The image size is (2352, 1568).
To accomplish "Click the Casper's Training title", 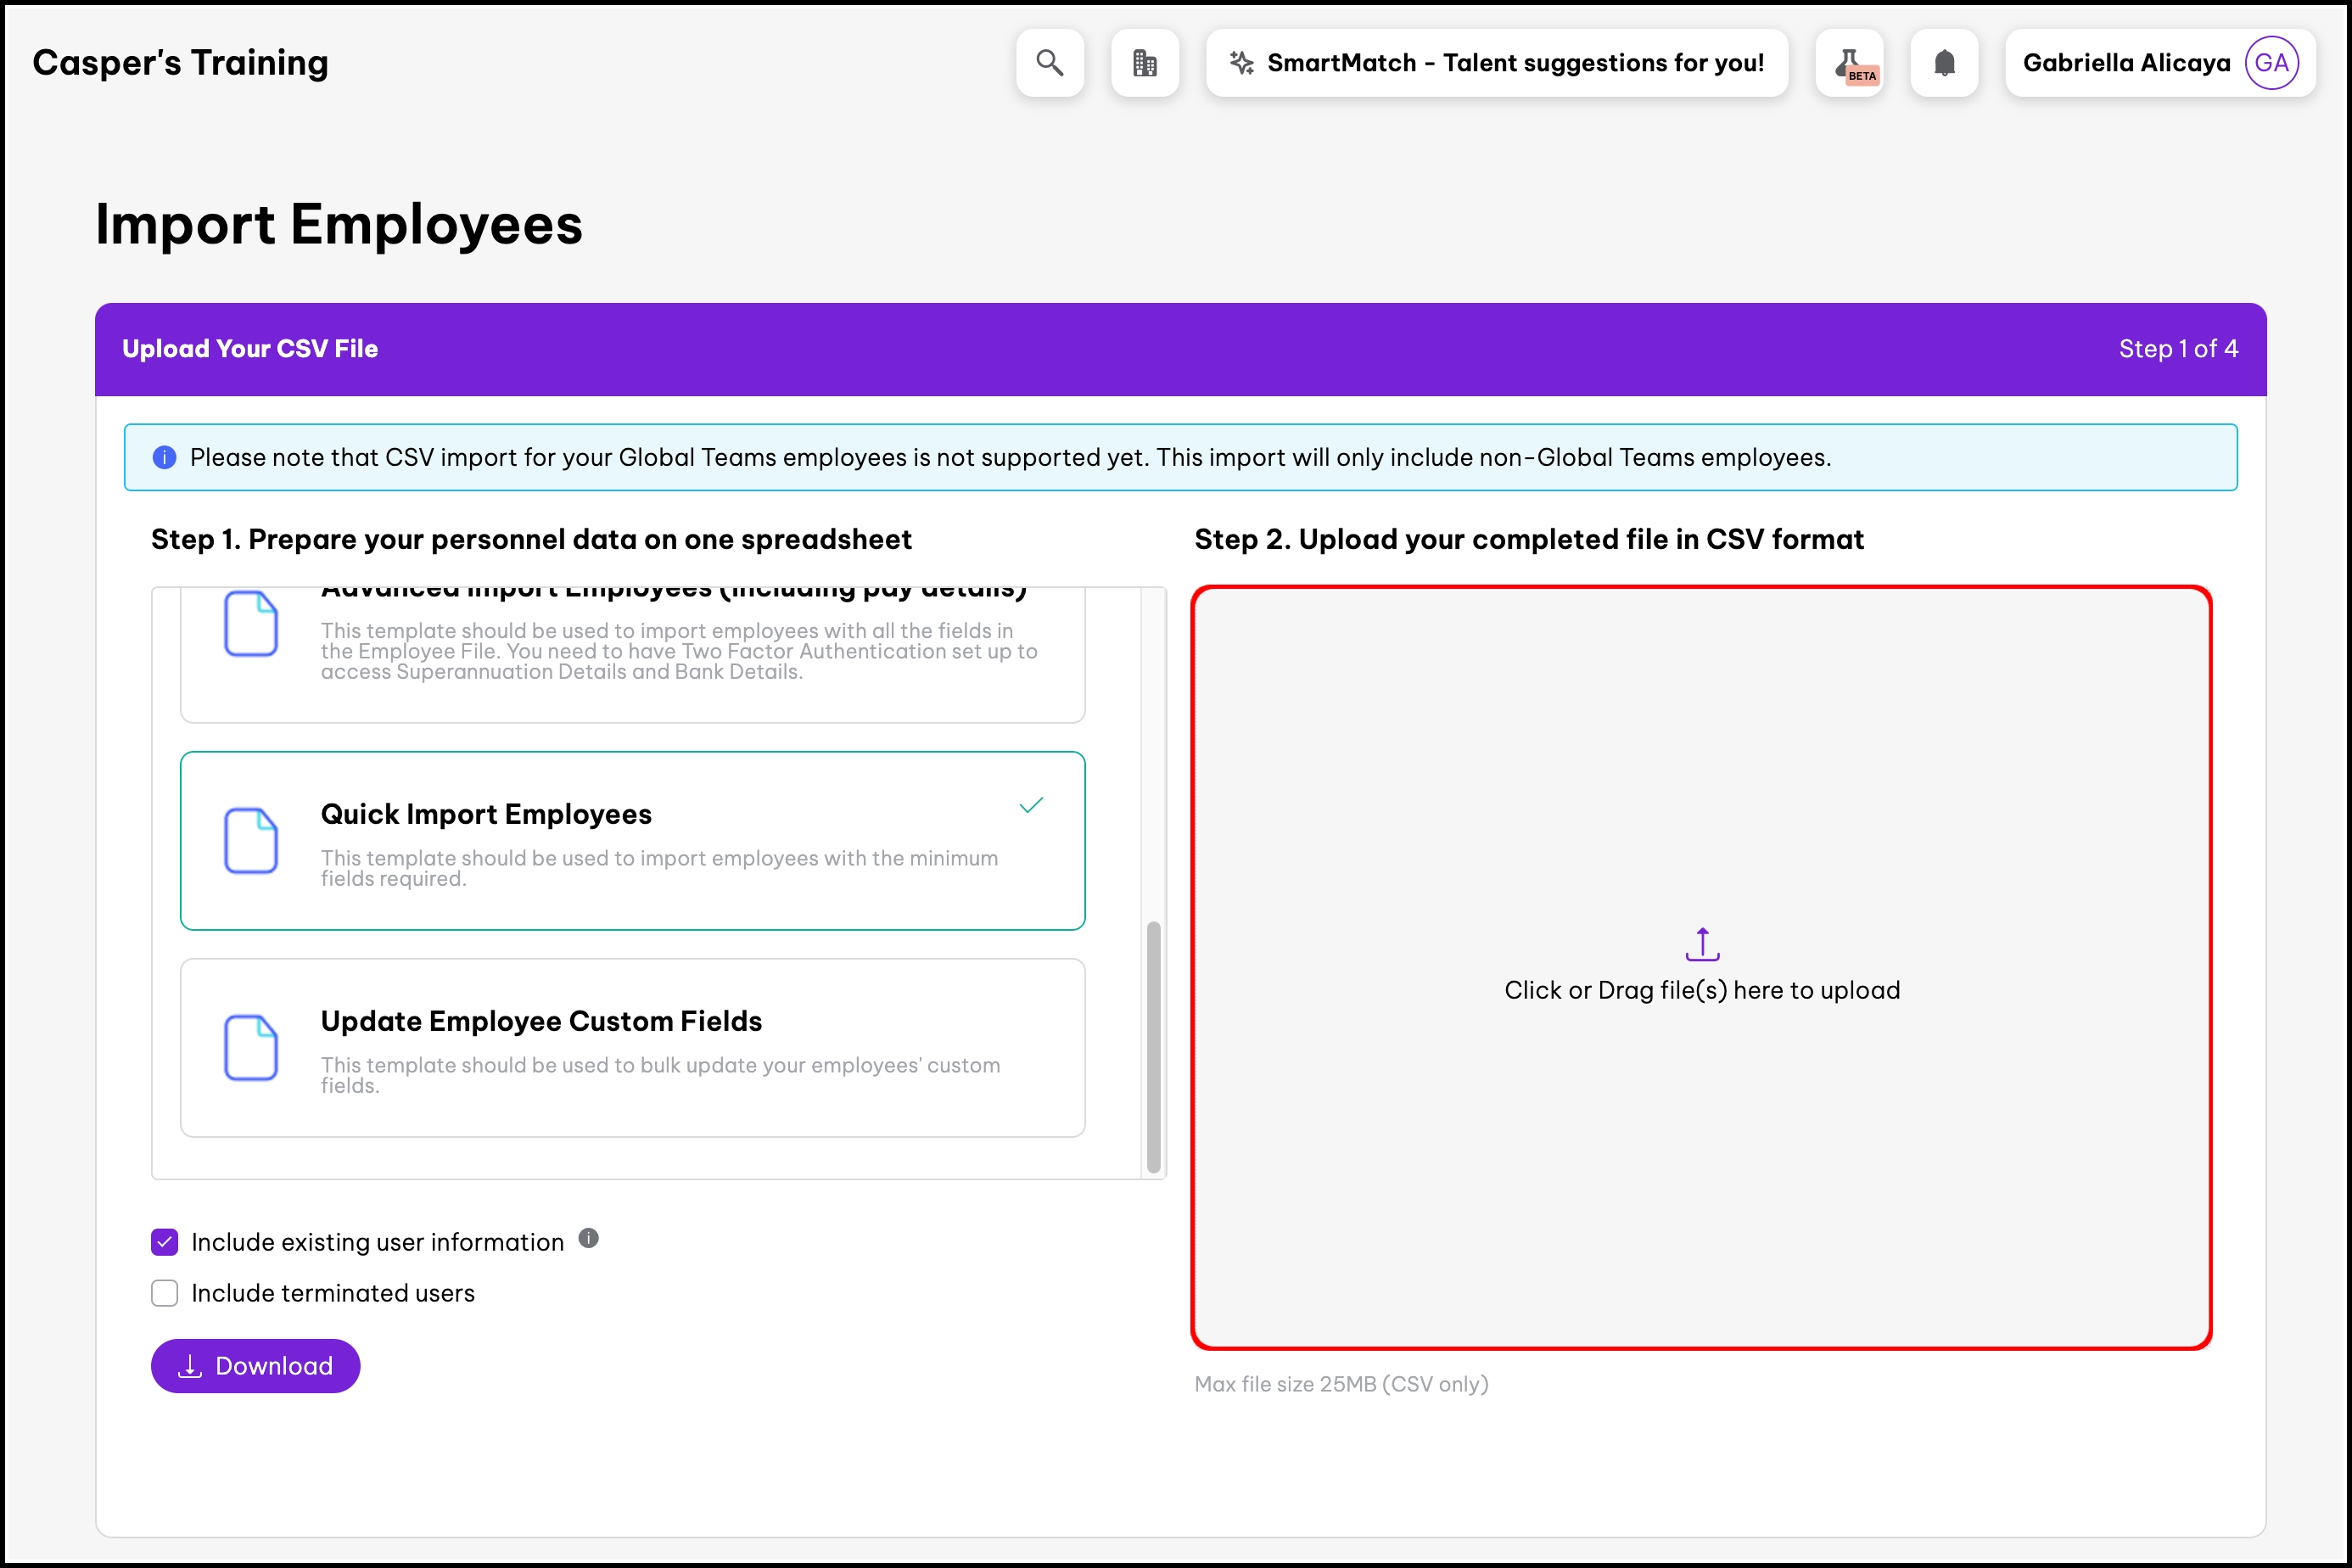I will (x=180, y=63).
